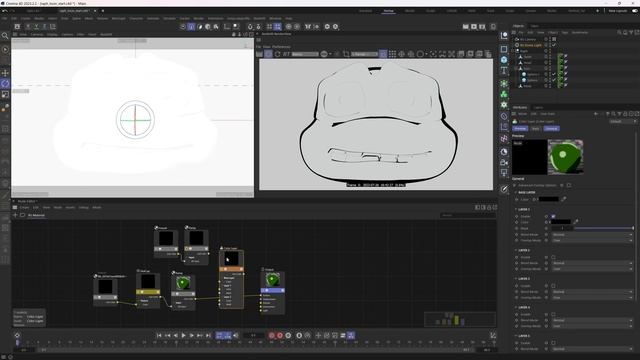Open File menu in Redshift RenderView

[259, 47]
